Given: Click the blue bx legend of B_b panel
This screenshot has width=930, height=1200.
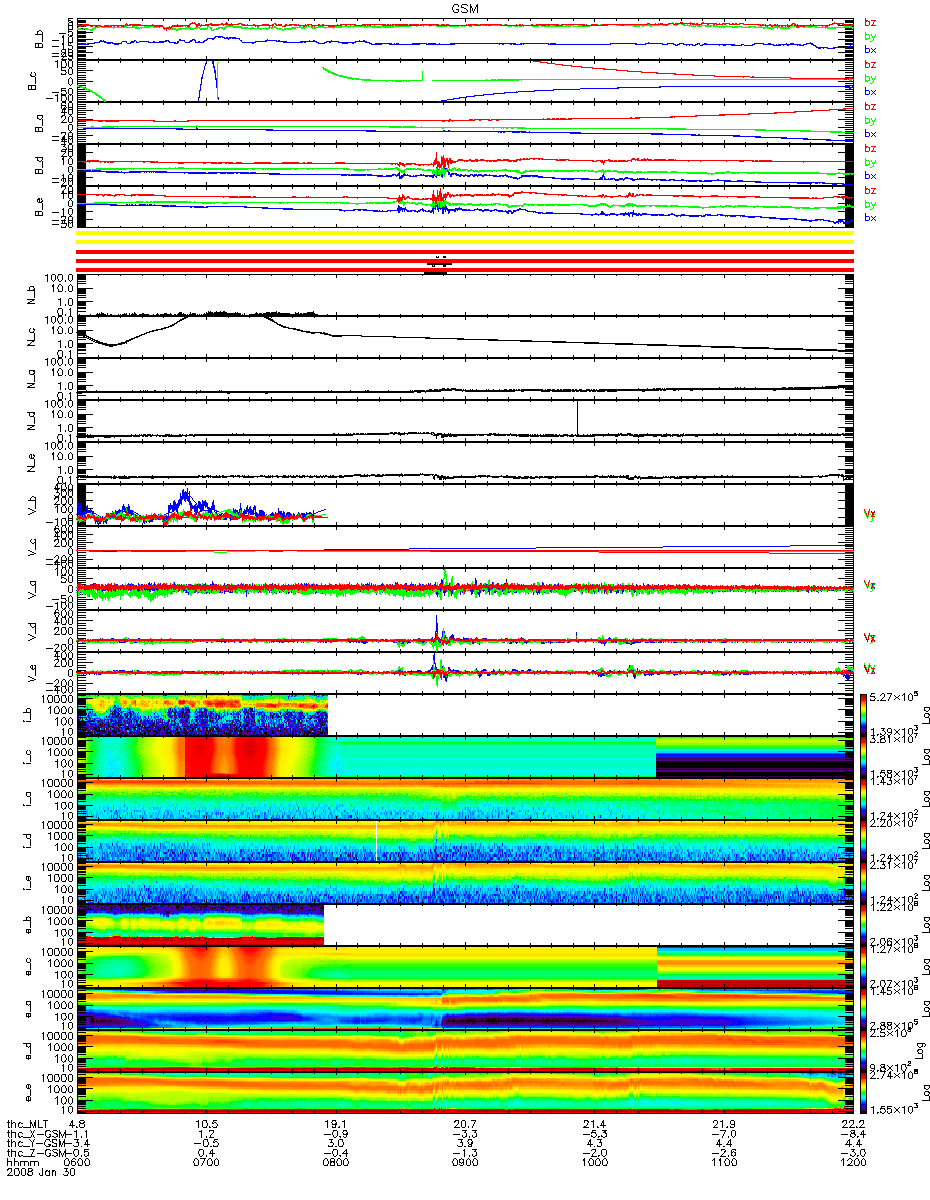Looking at the screenshot, I should [x=870, y=49].
